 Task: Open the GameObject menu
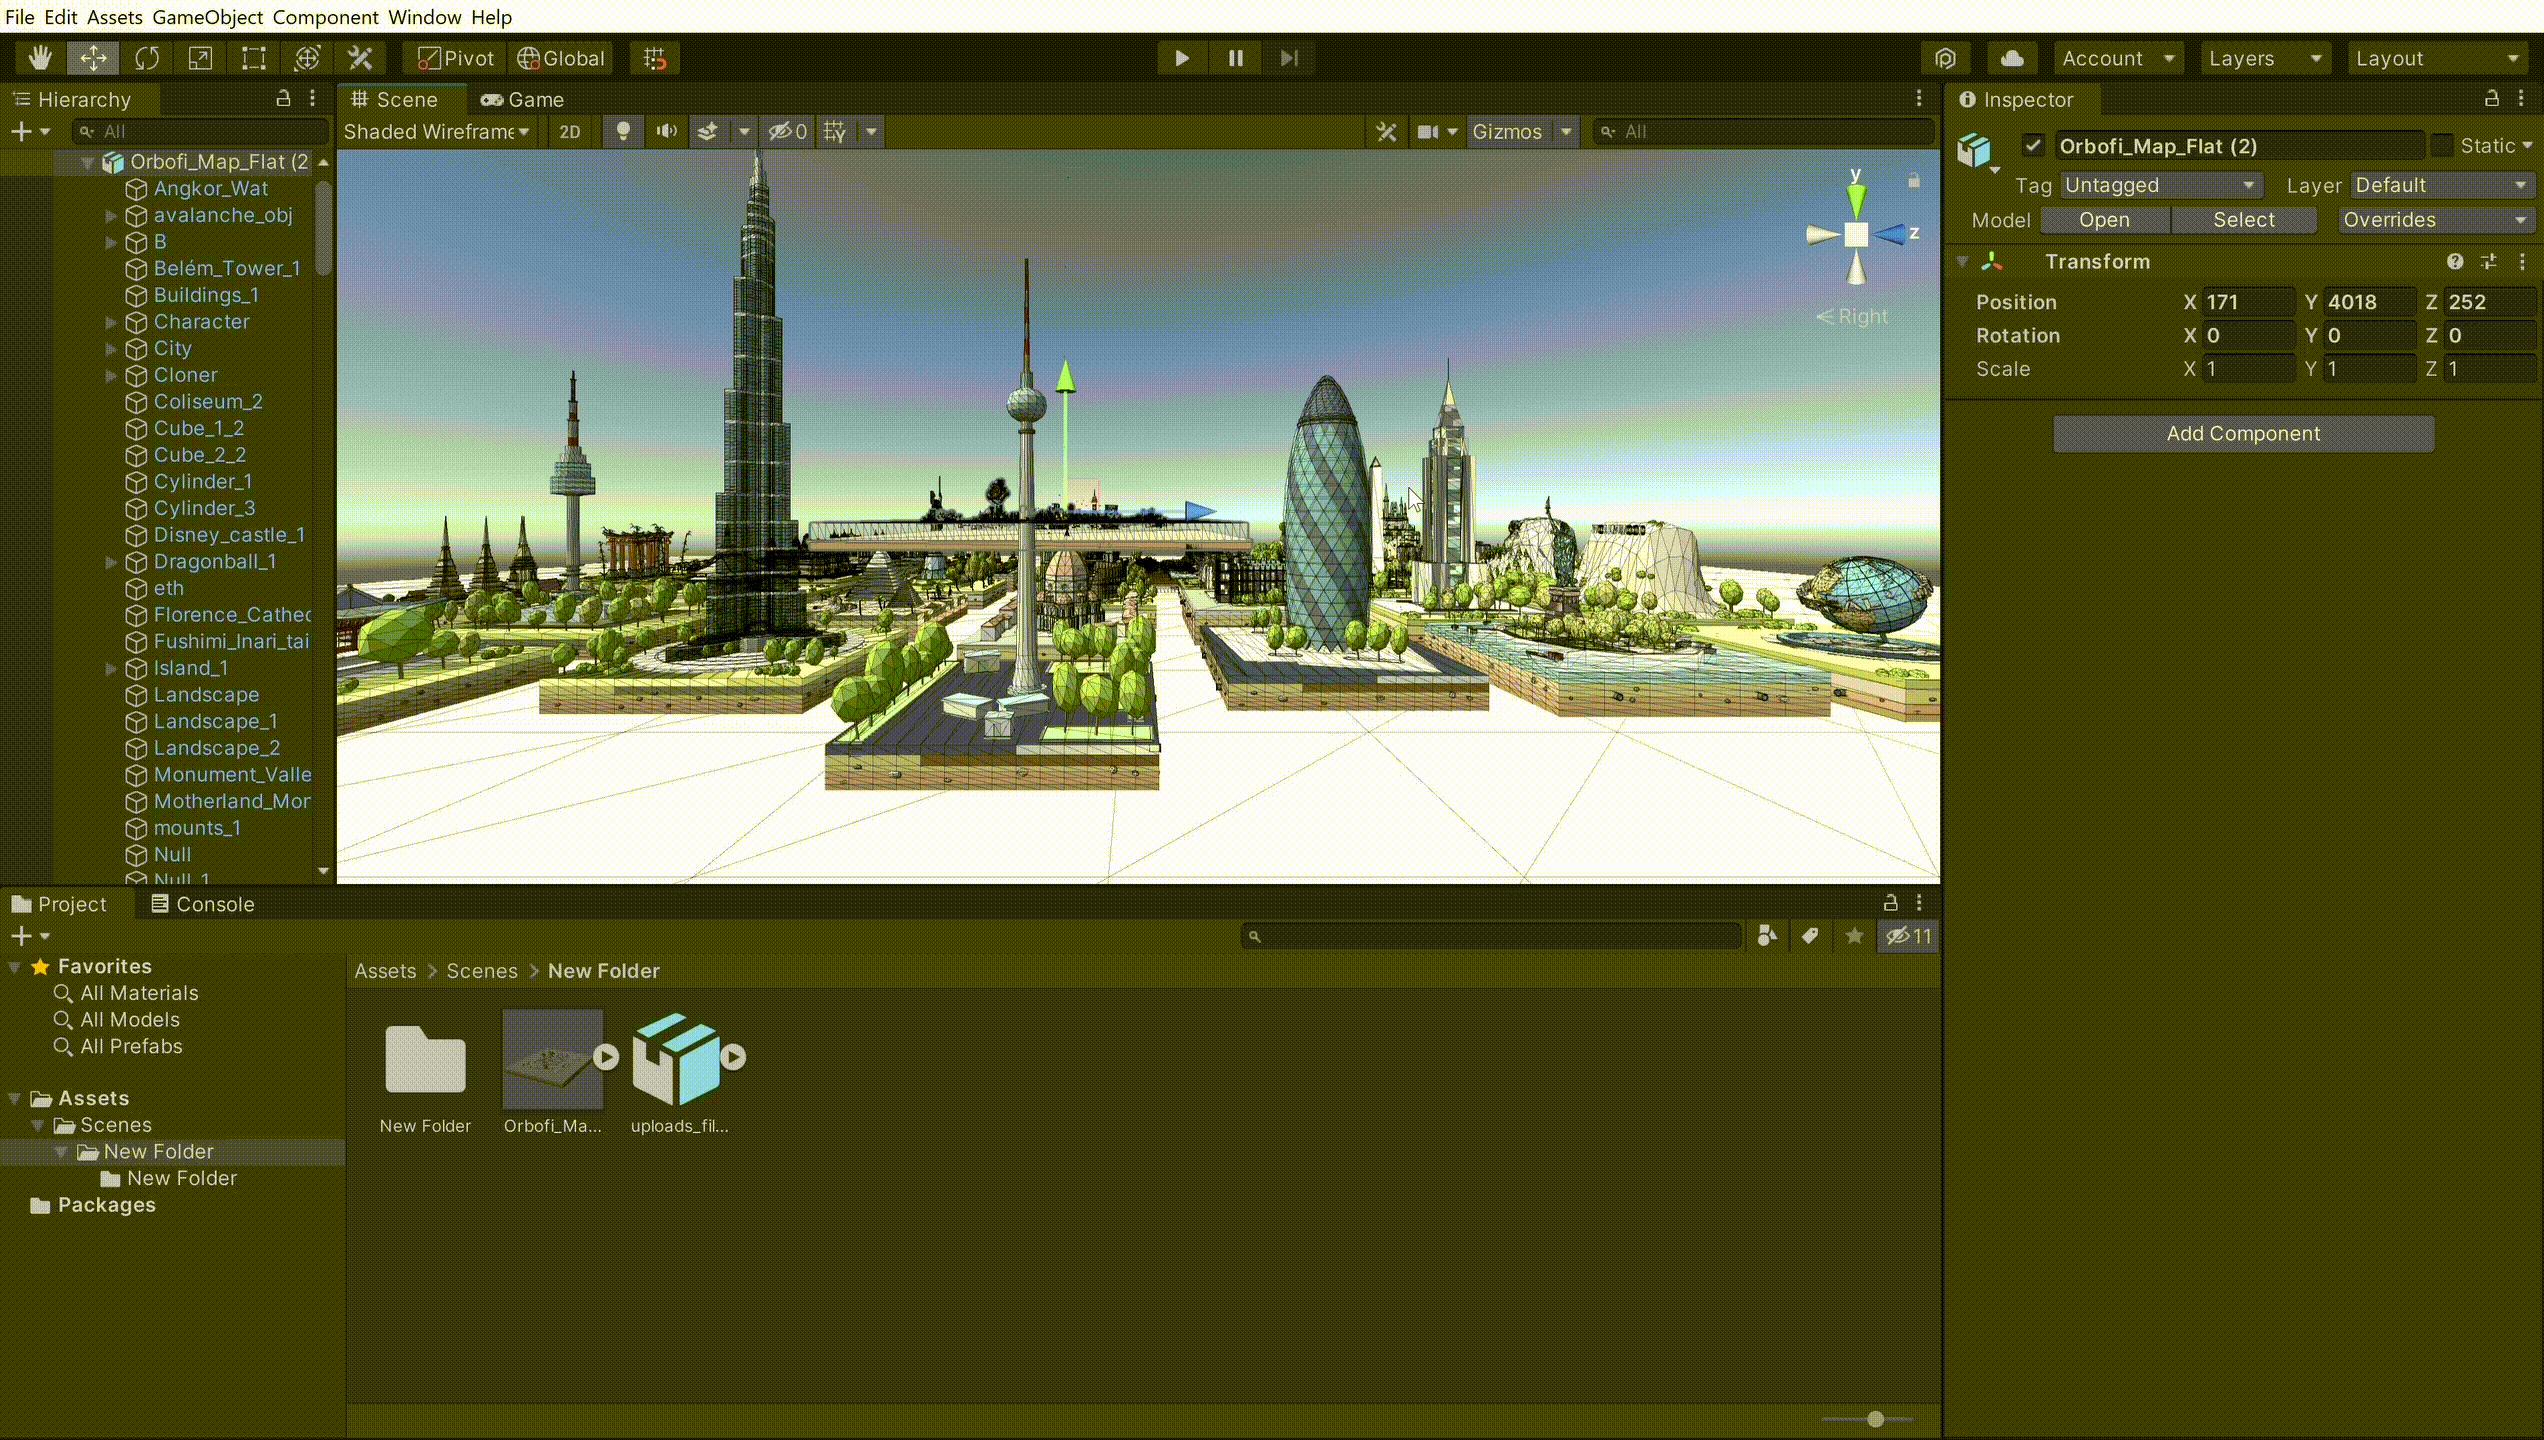[x=208, y=17]
